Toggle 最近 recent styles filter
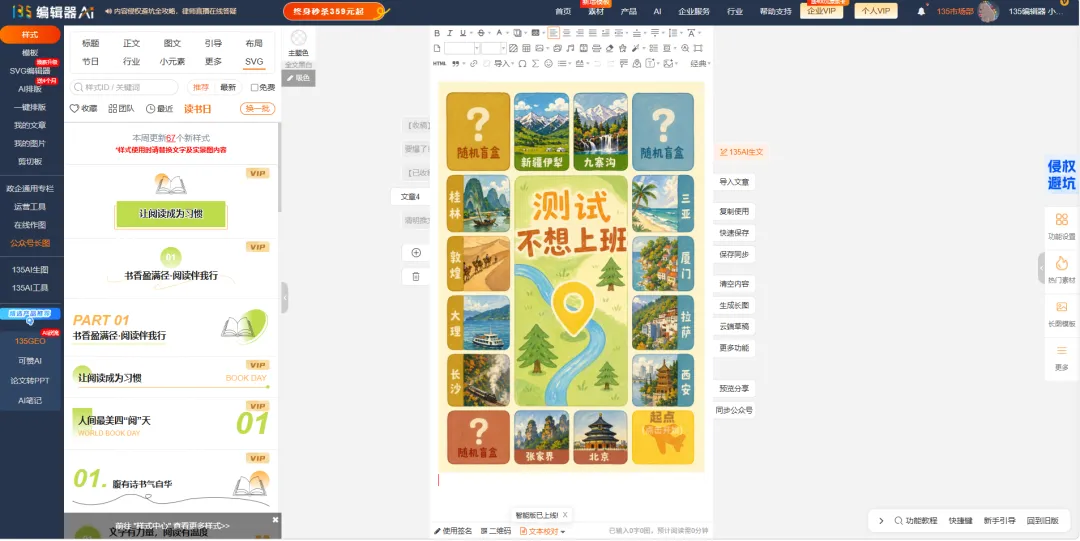This screenshot has width=1080, height=541. [x=160, y=109]
